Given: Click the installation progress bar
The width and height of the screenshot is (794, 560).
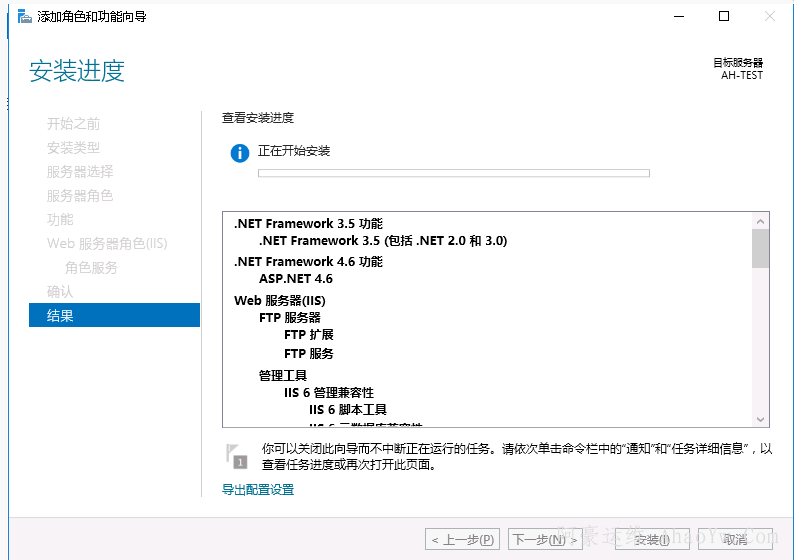Looking at the screenshot, I should [x=453, y=173].
